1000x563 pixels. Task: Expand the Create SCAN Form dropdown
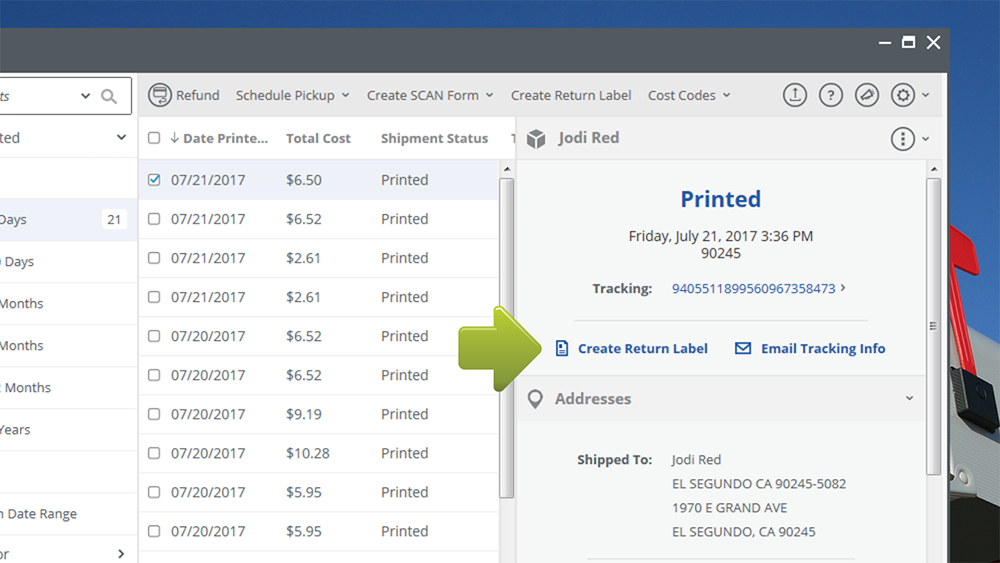[430, 95]
